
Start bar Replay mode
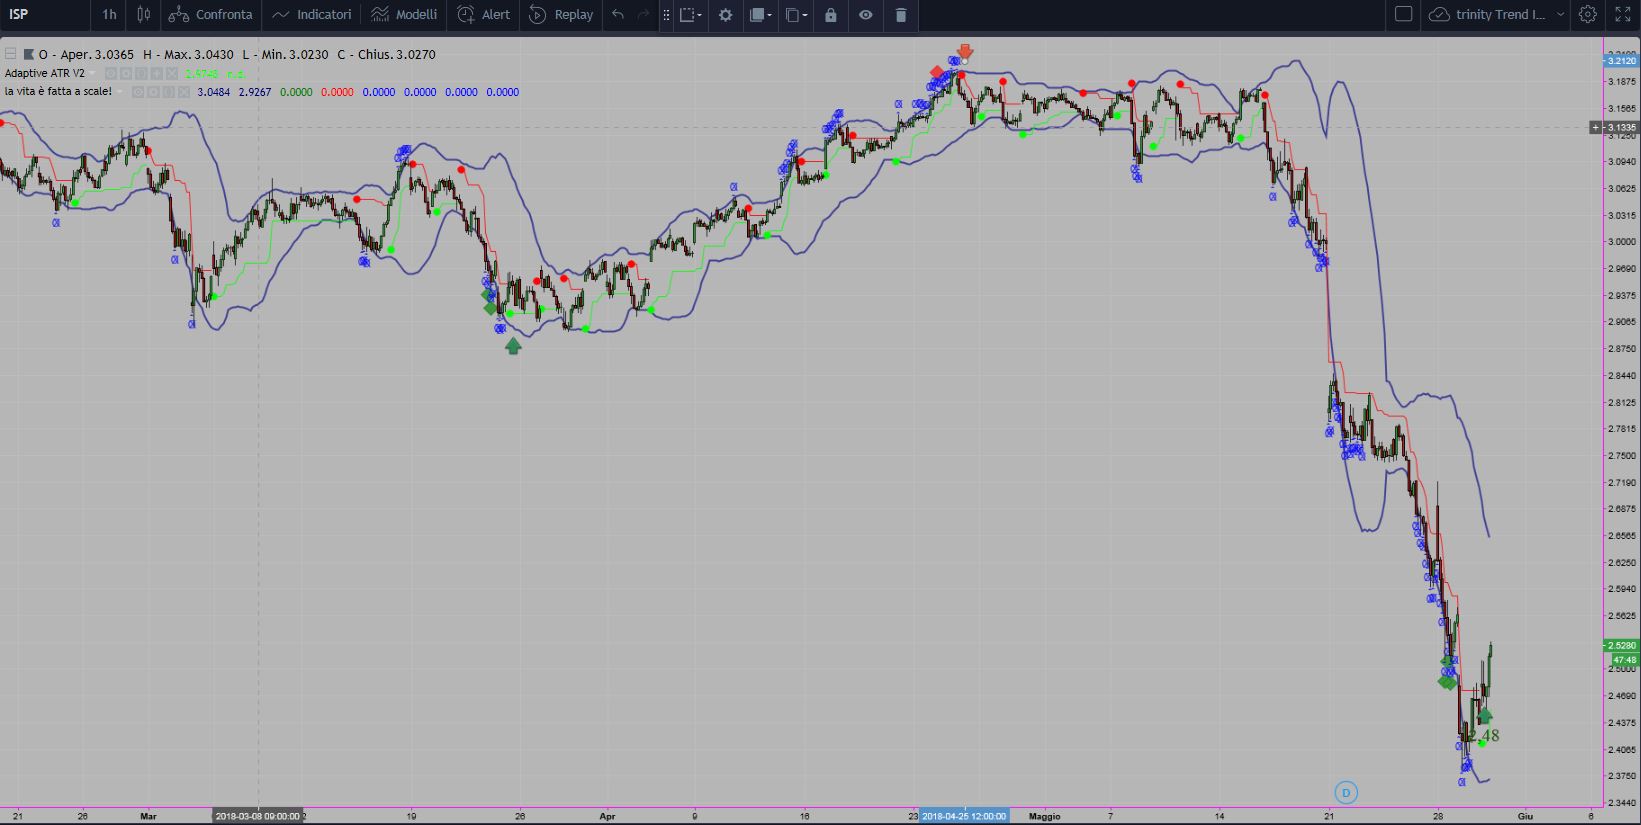click(561, 14)
